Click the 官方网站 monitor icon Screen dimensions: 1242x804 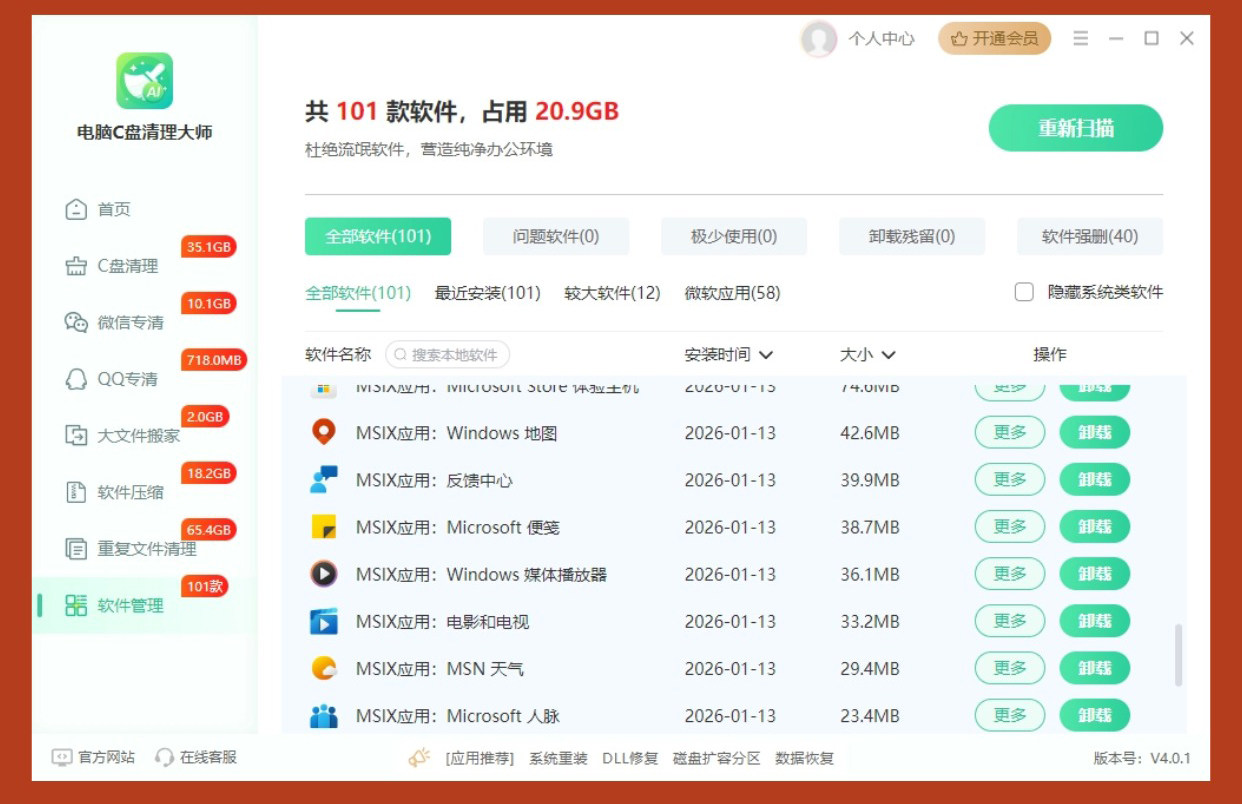62,757
